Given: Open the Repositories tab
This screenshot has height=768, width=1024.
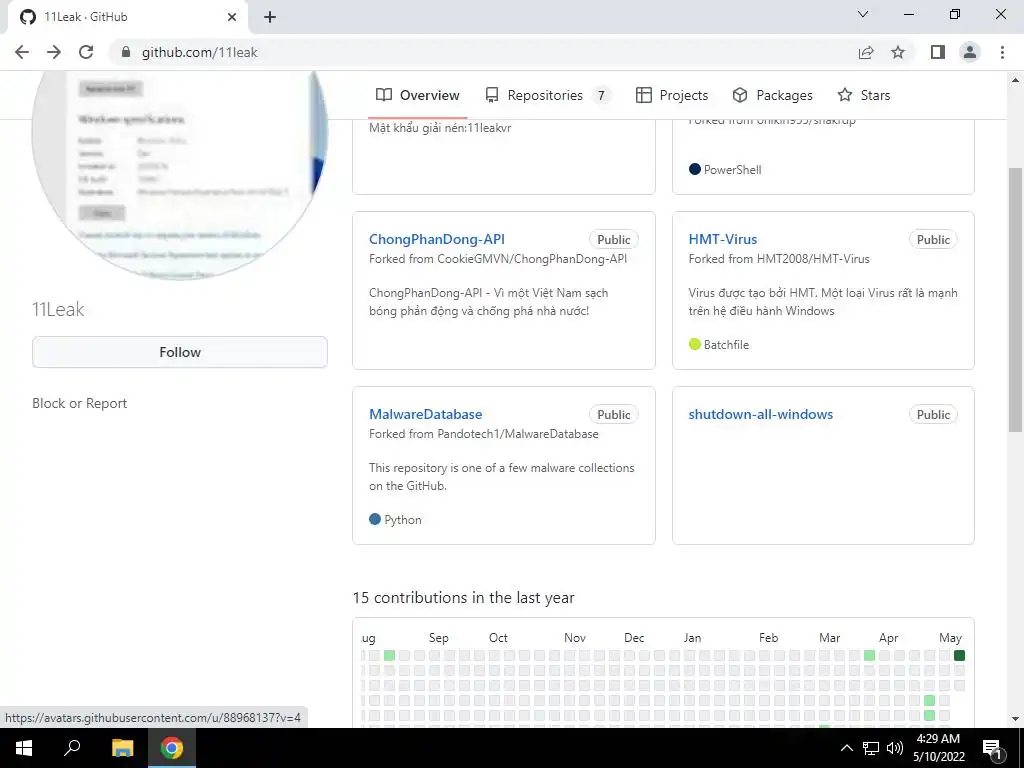Looking at the screenshot, I should tap(547, 95).
